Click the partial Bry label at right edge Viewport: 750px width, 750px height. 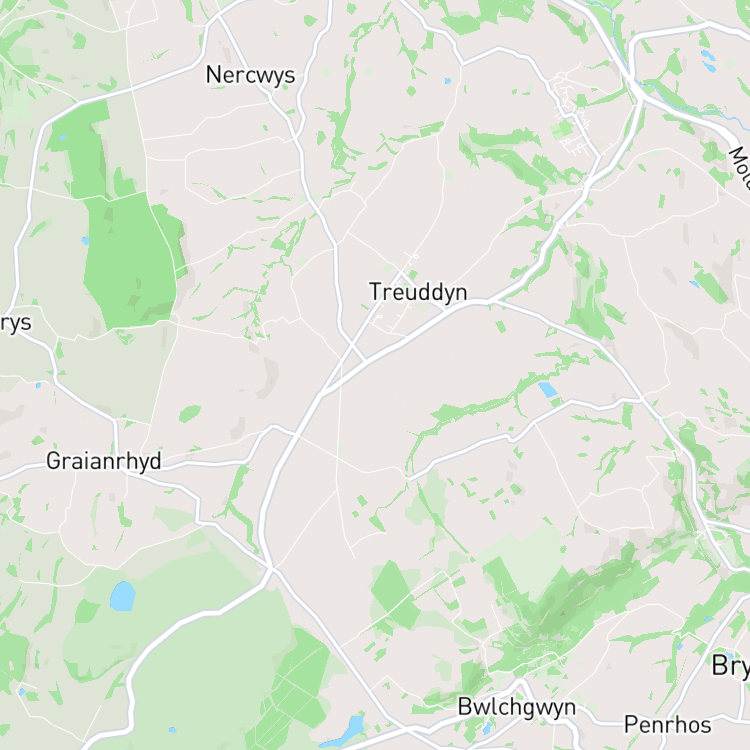point(730,666)
